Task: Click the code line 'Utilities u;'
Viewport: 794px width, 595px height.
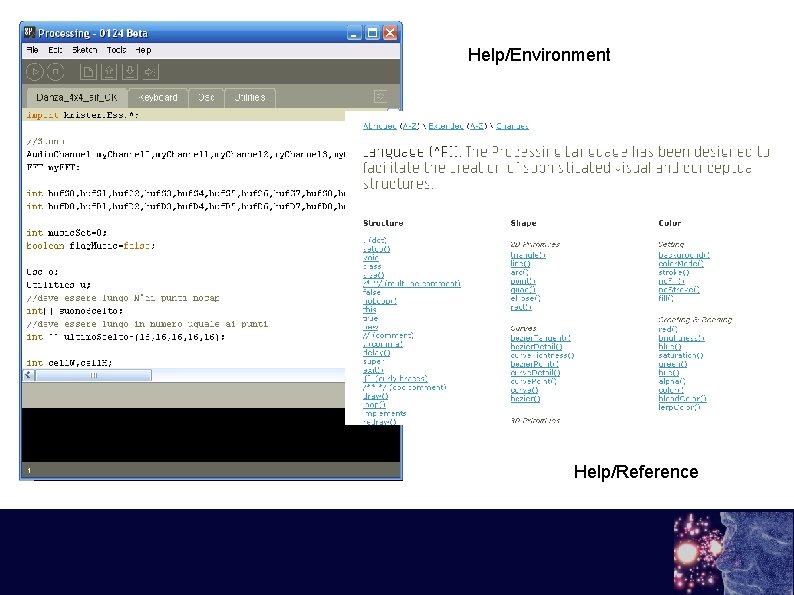Action: click(x=59, y=285)
